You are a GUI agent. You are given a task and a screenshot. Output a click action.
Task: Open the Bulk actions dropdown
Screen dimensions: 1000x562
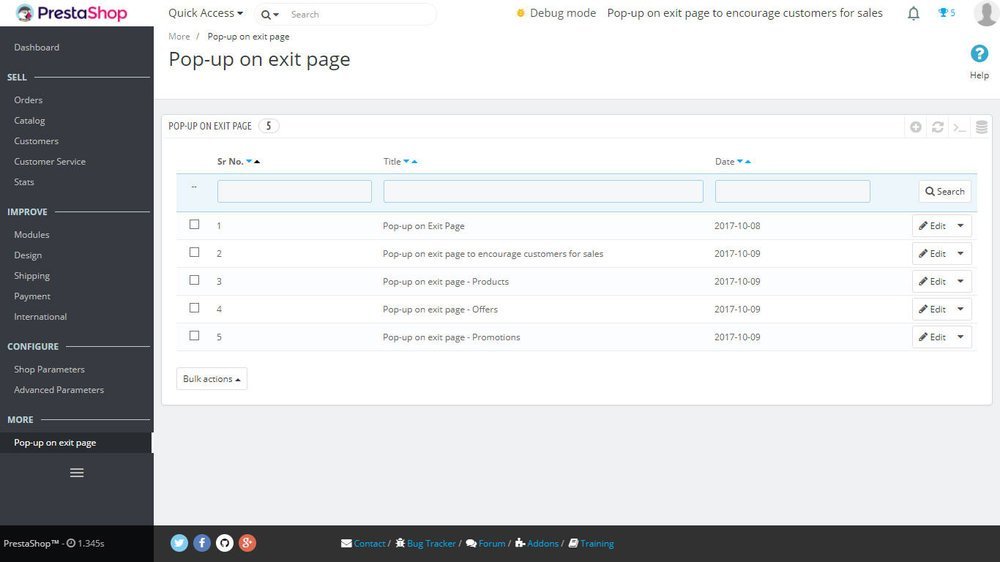click(212, 379)
